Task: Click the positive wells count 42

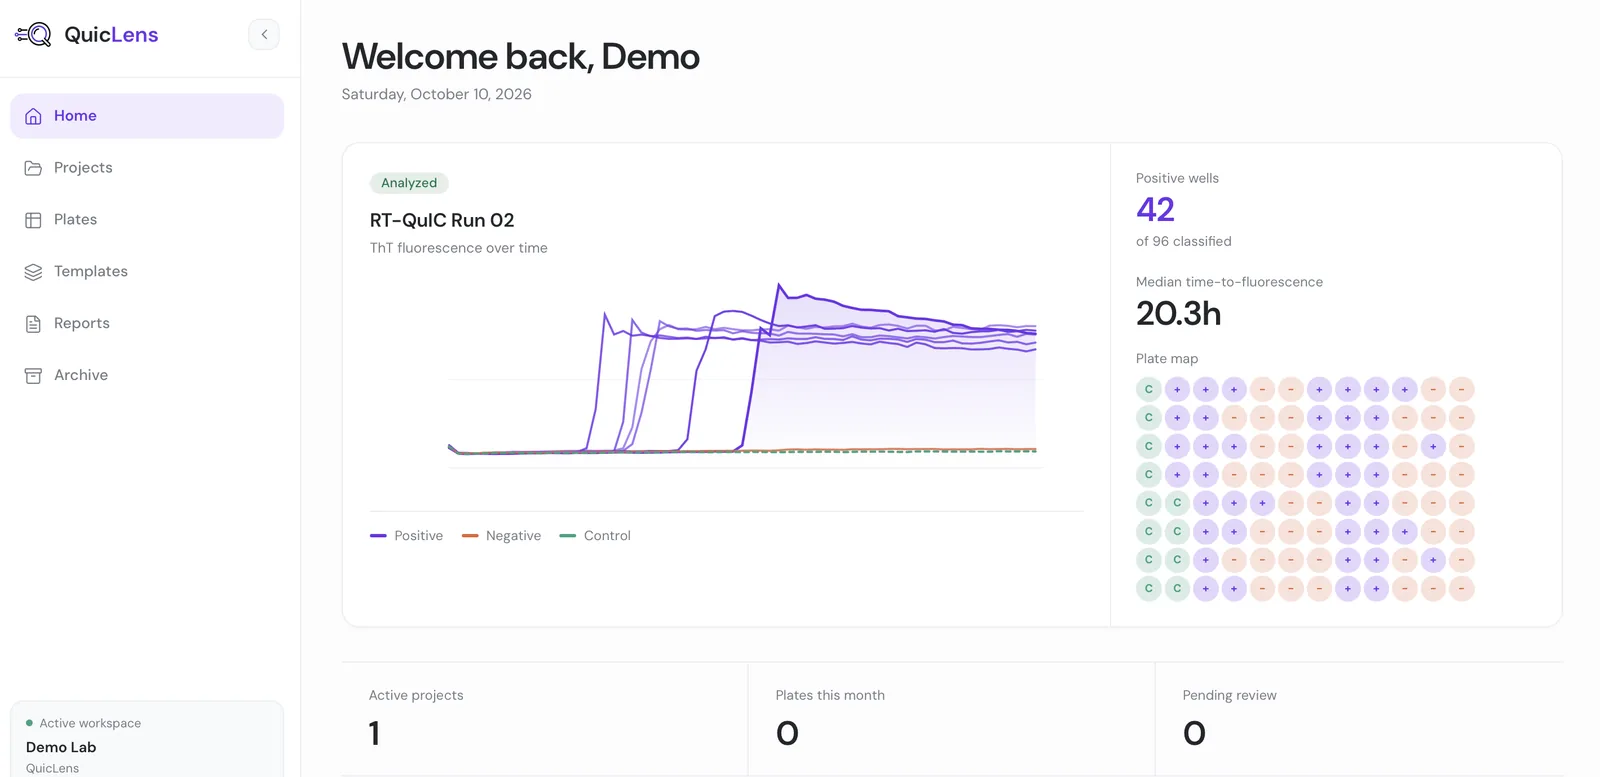Action: 1155,209
